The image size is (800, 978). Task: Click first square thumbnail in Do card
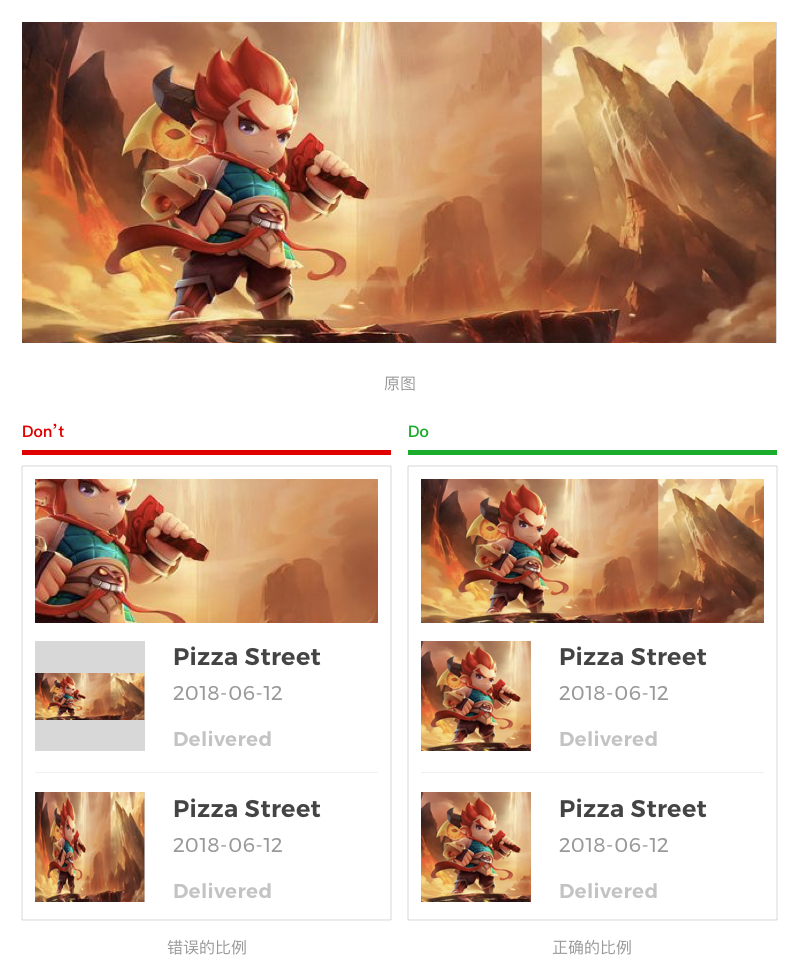(x=476, y=696)
